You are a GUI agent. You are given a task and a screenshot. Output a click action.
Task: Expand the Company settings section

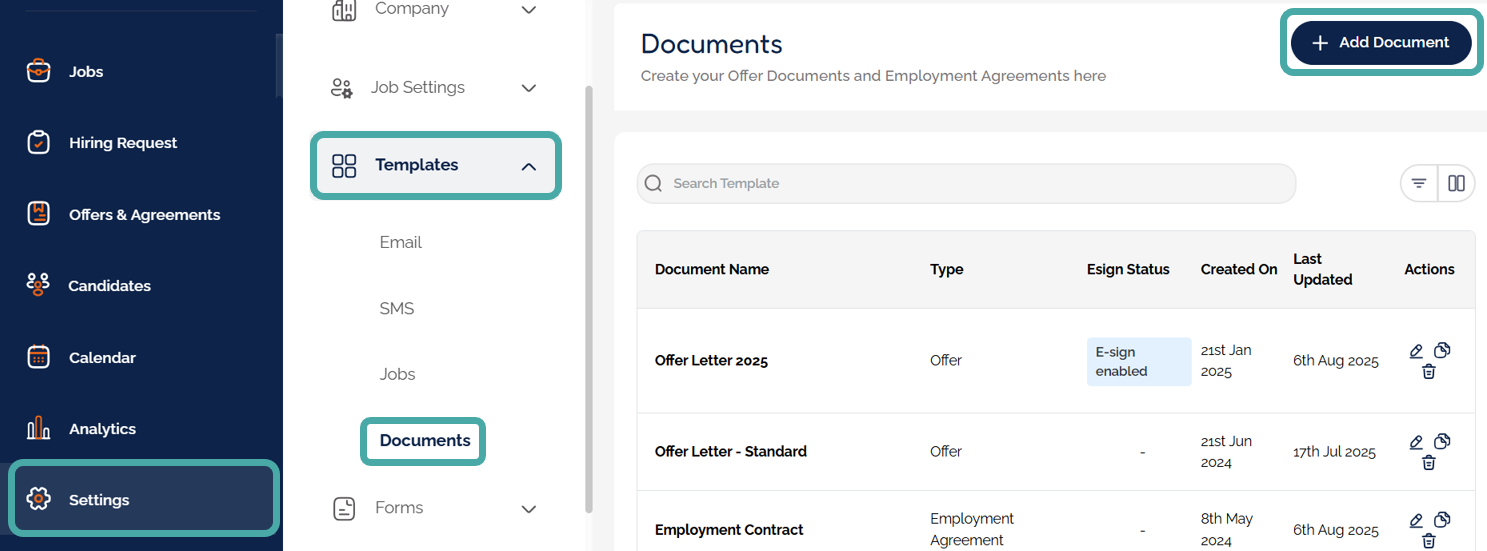click(529, 10)
